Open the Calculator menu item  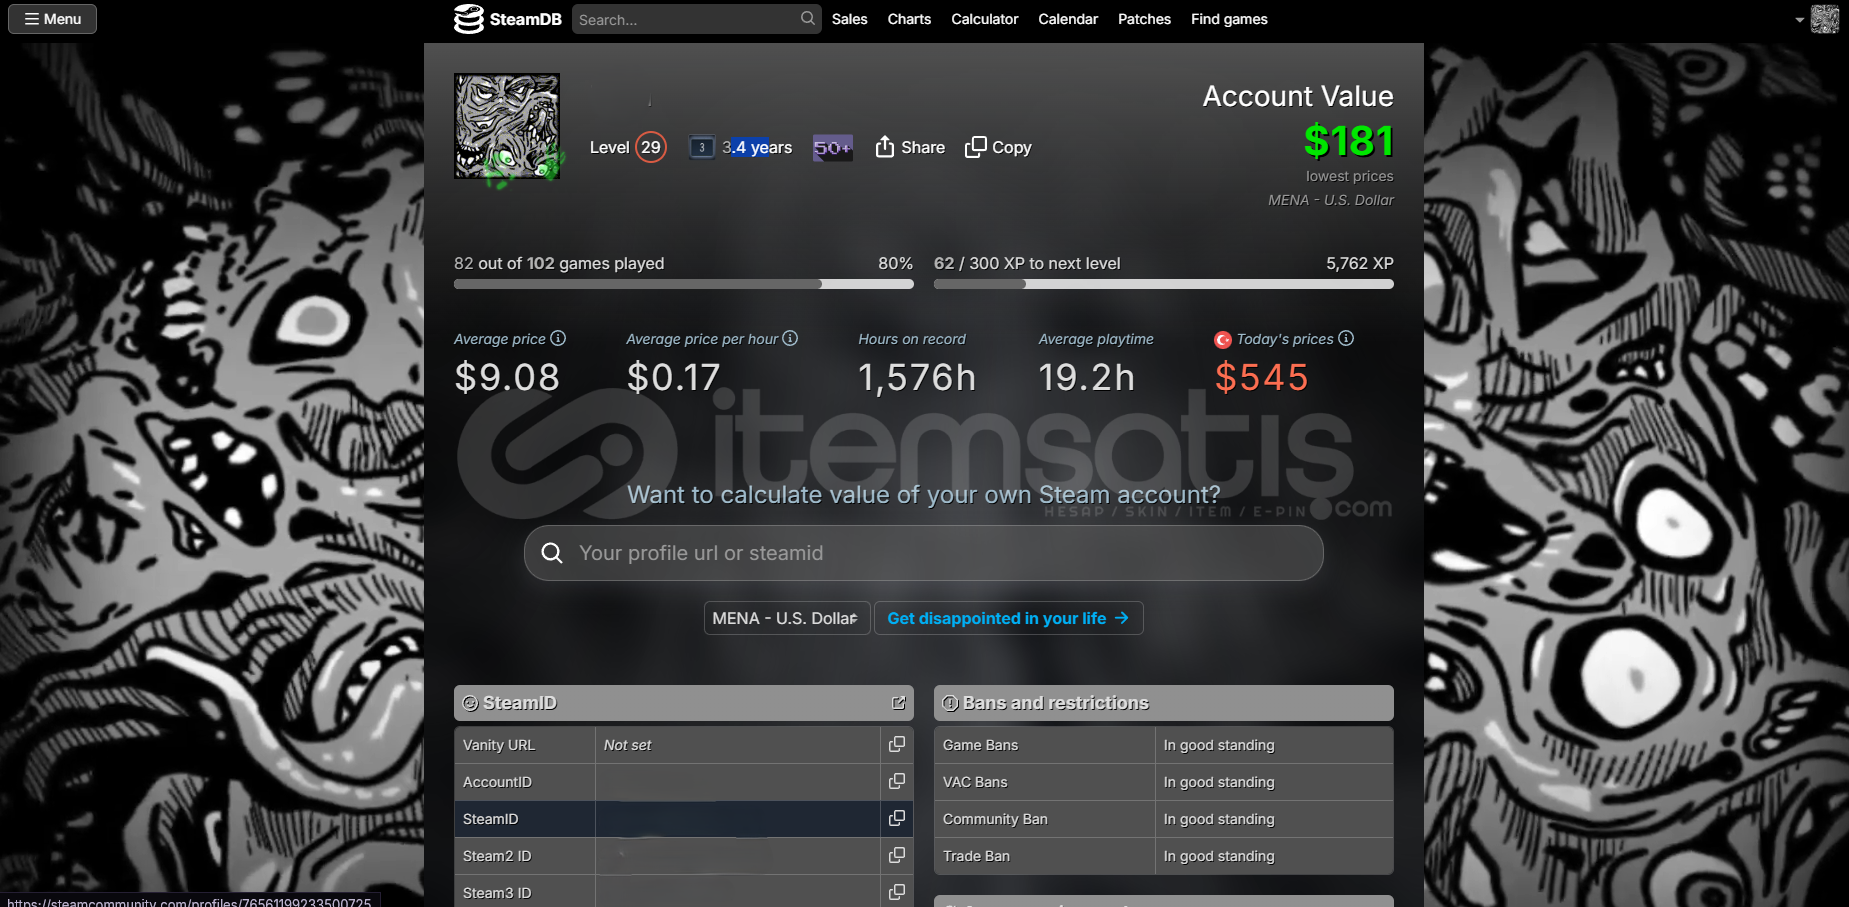pyautogui.click(x=985, y=19)
